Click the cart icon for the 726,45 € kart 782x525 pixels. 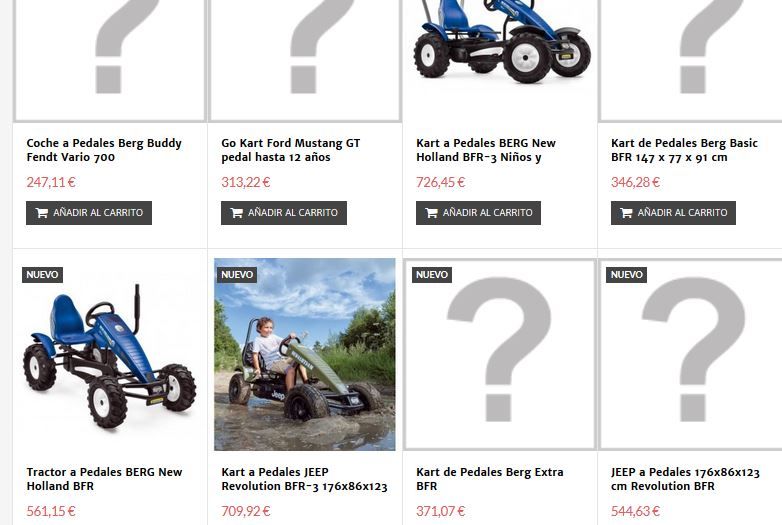[431, 213]
